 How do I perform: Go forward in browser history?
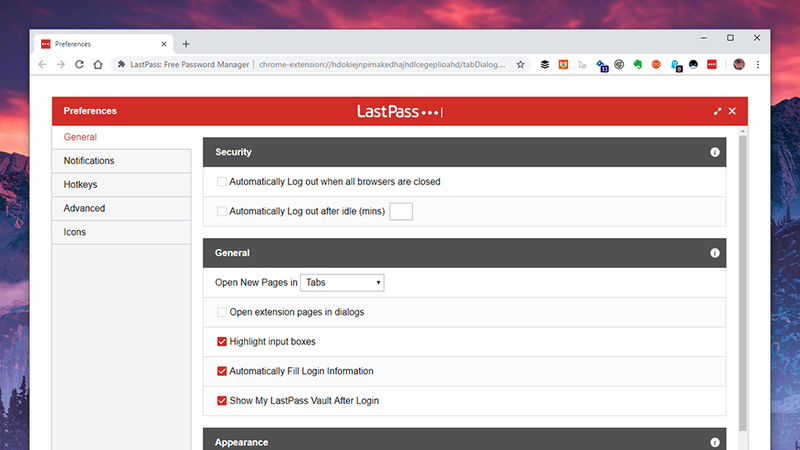(61, 65)
